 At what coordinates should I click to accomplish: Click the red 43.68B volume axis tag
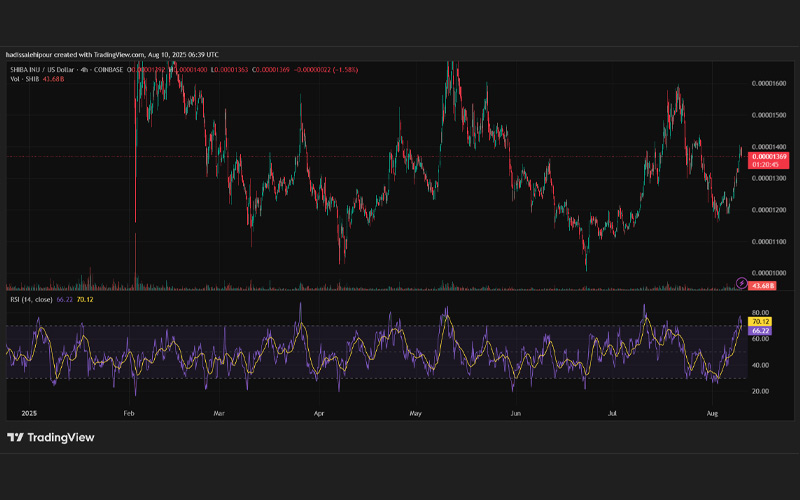(x=762, y=286)
